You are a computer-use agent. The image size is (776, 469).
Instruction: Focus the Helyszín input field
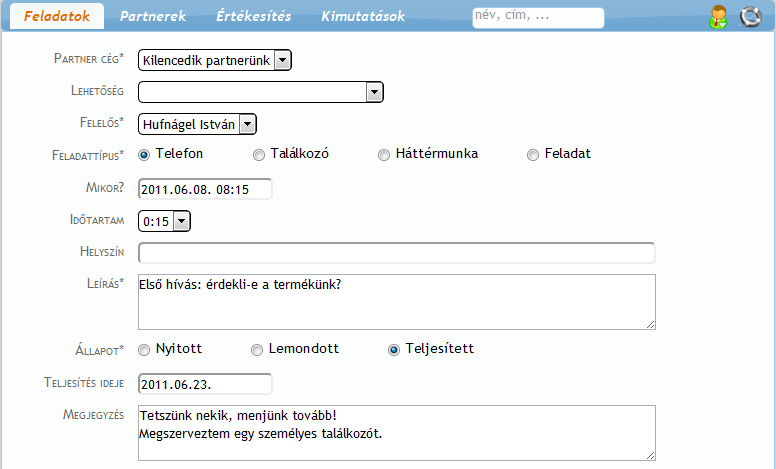397,253
